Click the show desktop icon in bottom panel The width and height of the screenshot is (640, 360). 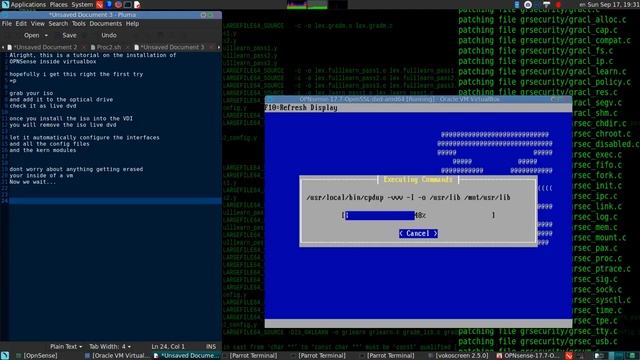(5, 356)
